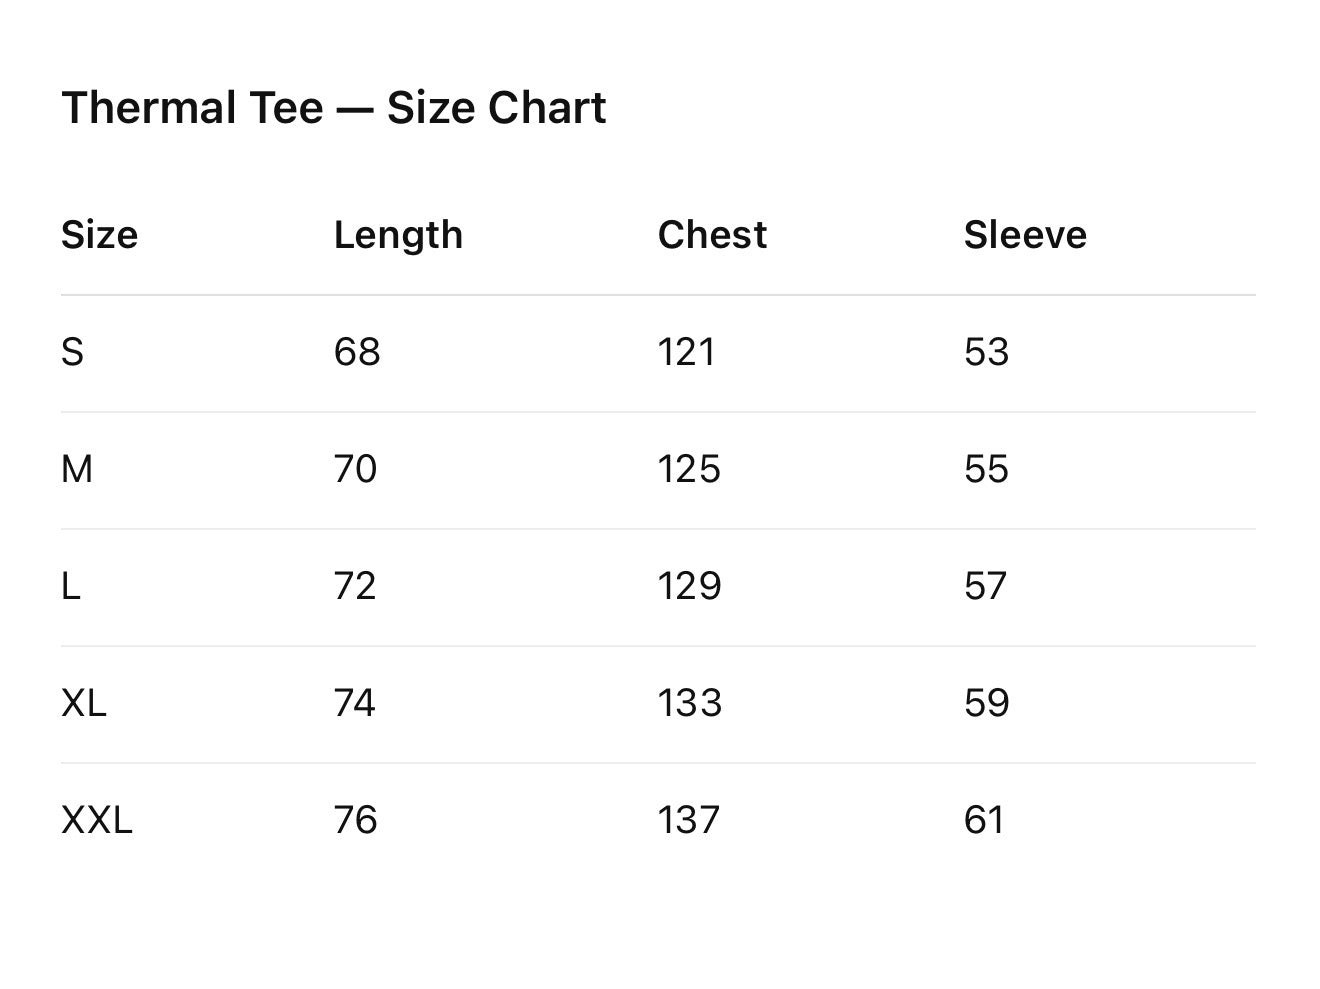Select the M size row label

click(77, 469)
